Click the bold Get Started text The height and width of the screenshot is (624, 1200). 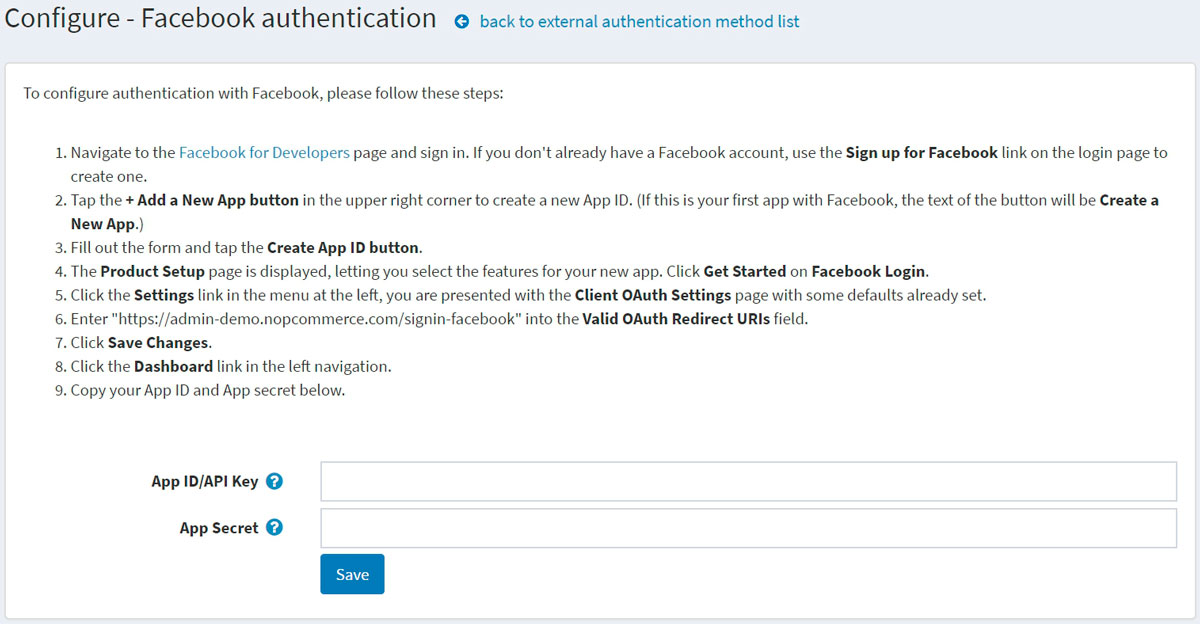[x=745, y=272]
